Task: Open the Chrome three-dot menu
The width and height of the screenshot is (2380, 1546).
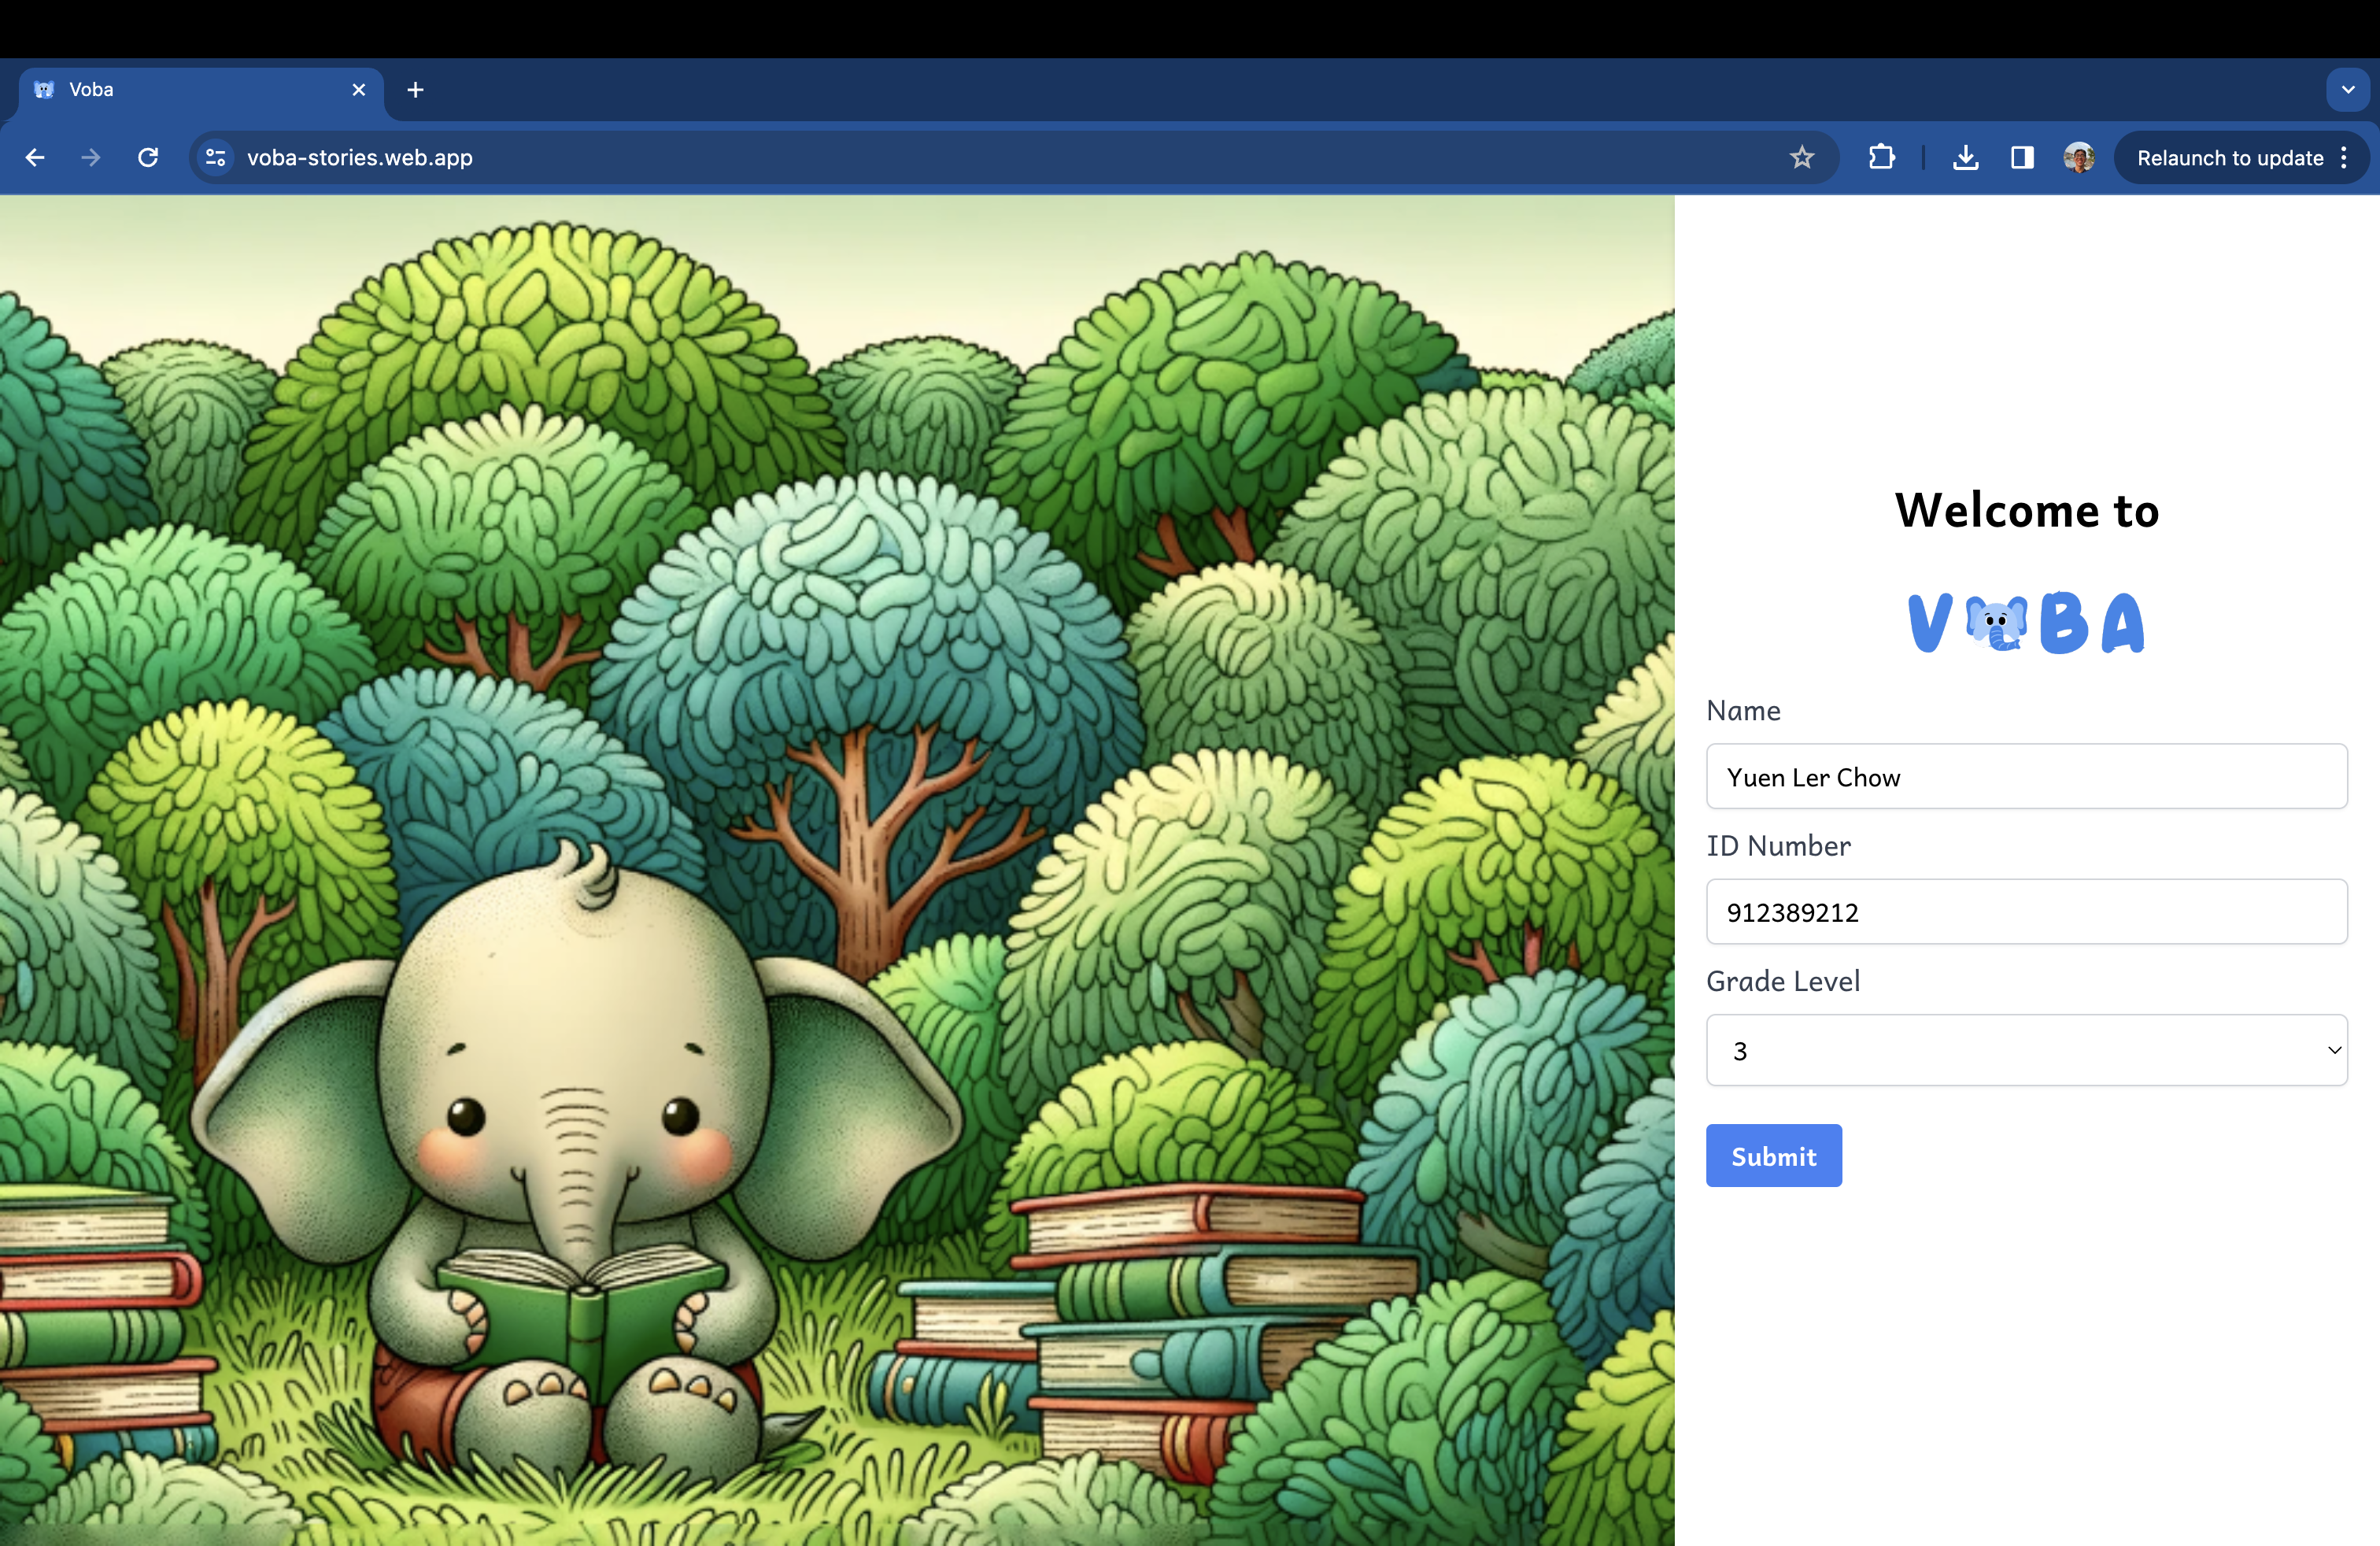Action: pos(2345,158)
